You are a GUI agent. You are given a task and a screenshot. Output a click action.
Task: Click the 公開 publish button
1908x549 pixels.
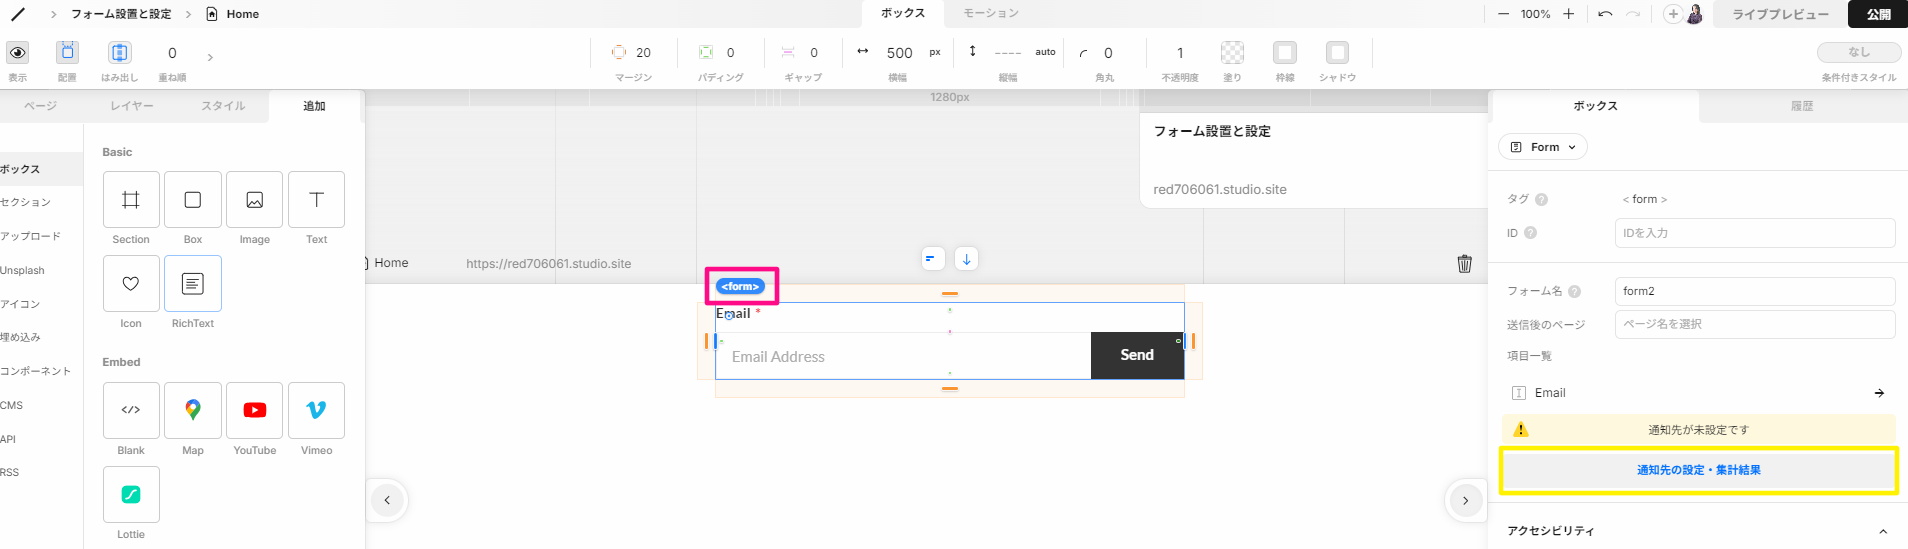pos(1879,14)
